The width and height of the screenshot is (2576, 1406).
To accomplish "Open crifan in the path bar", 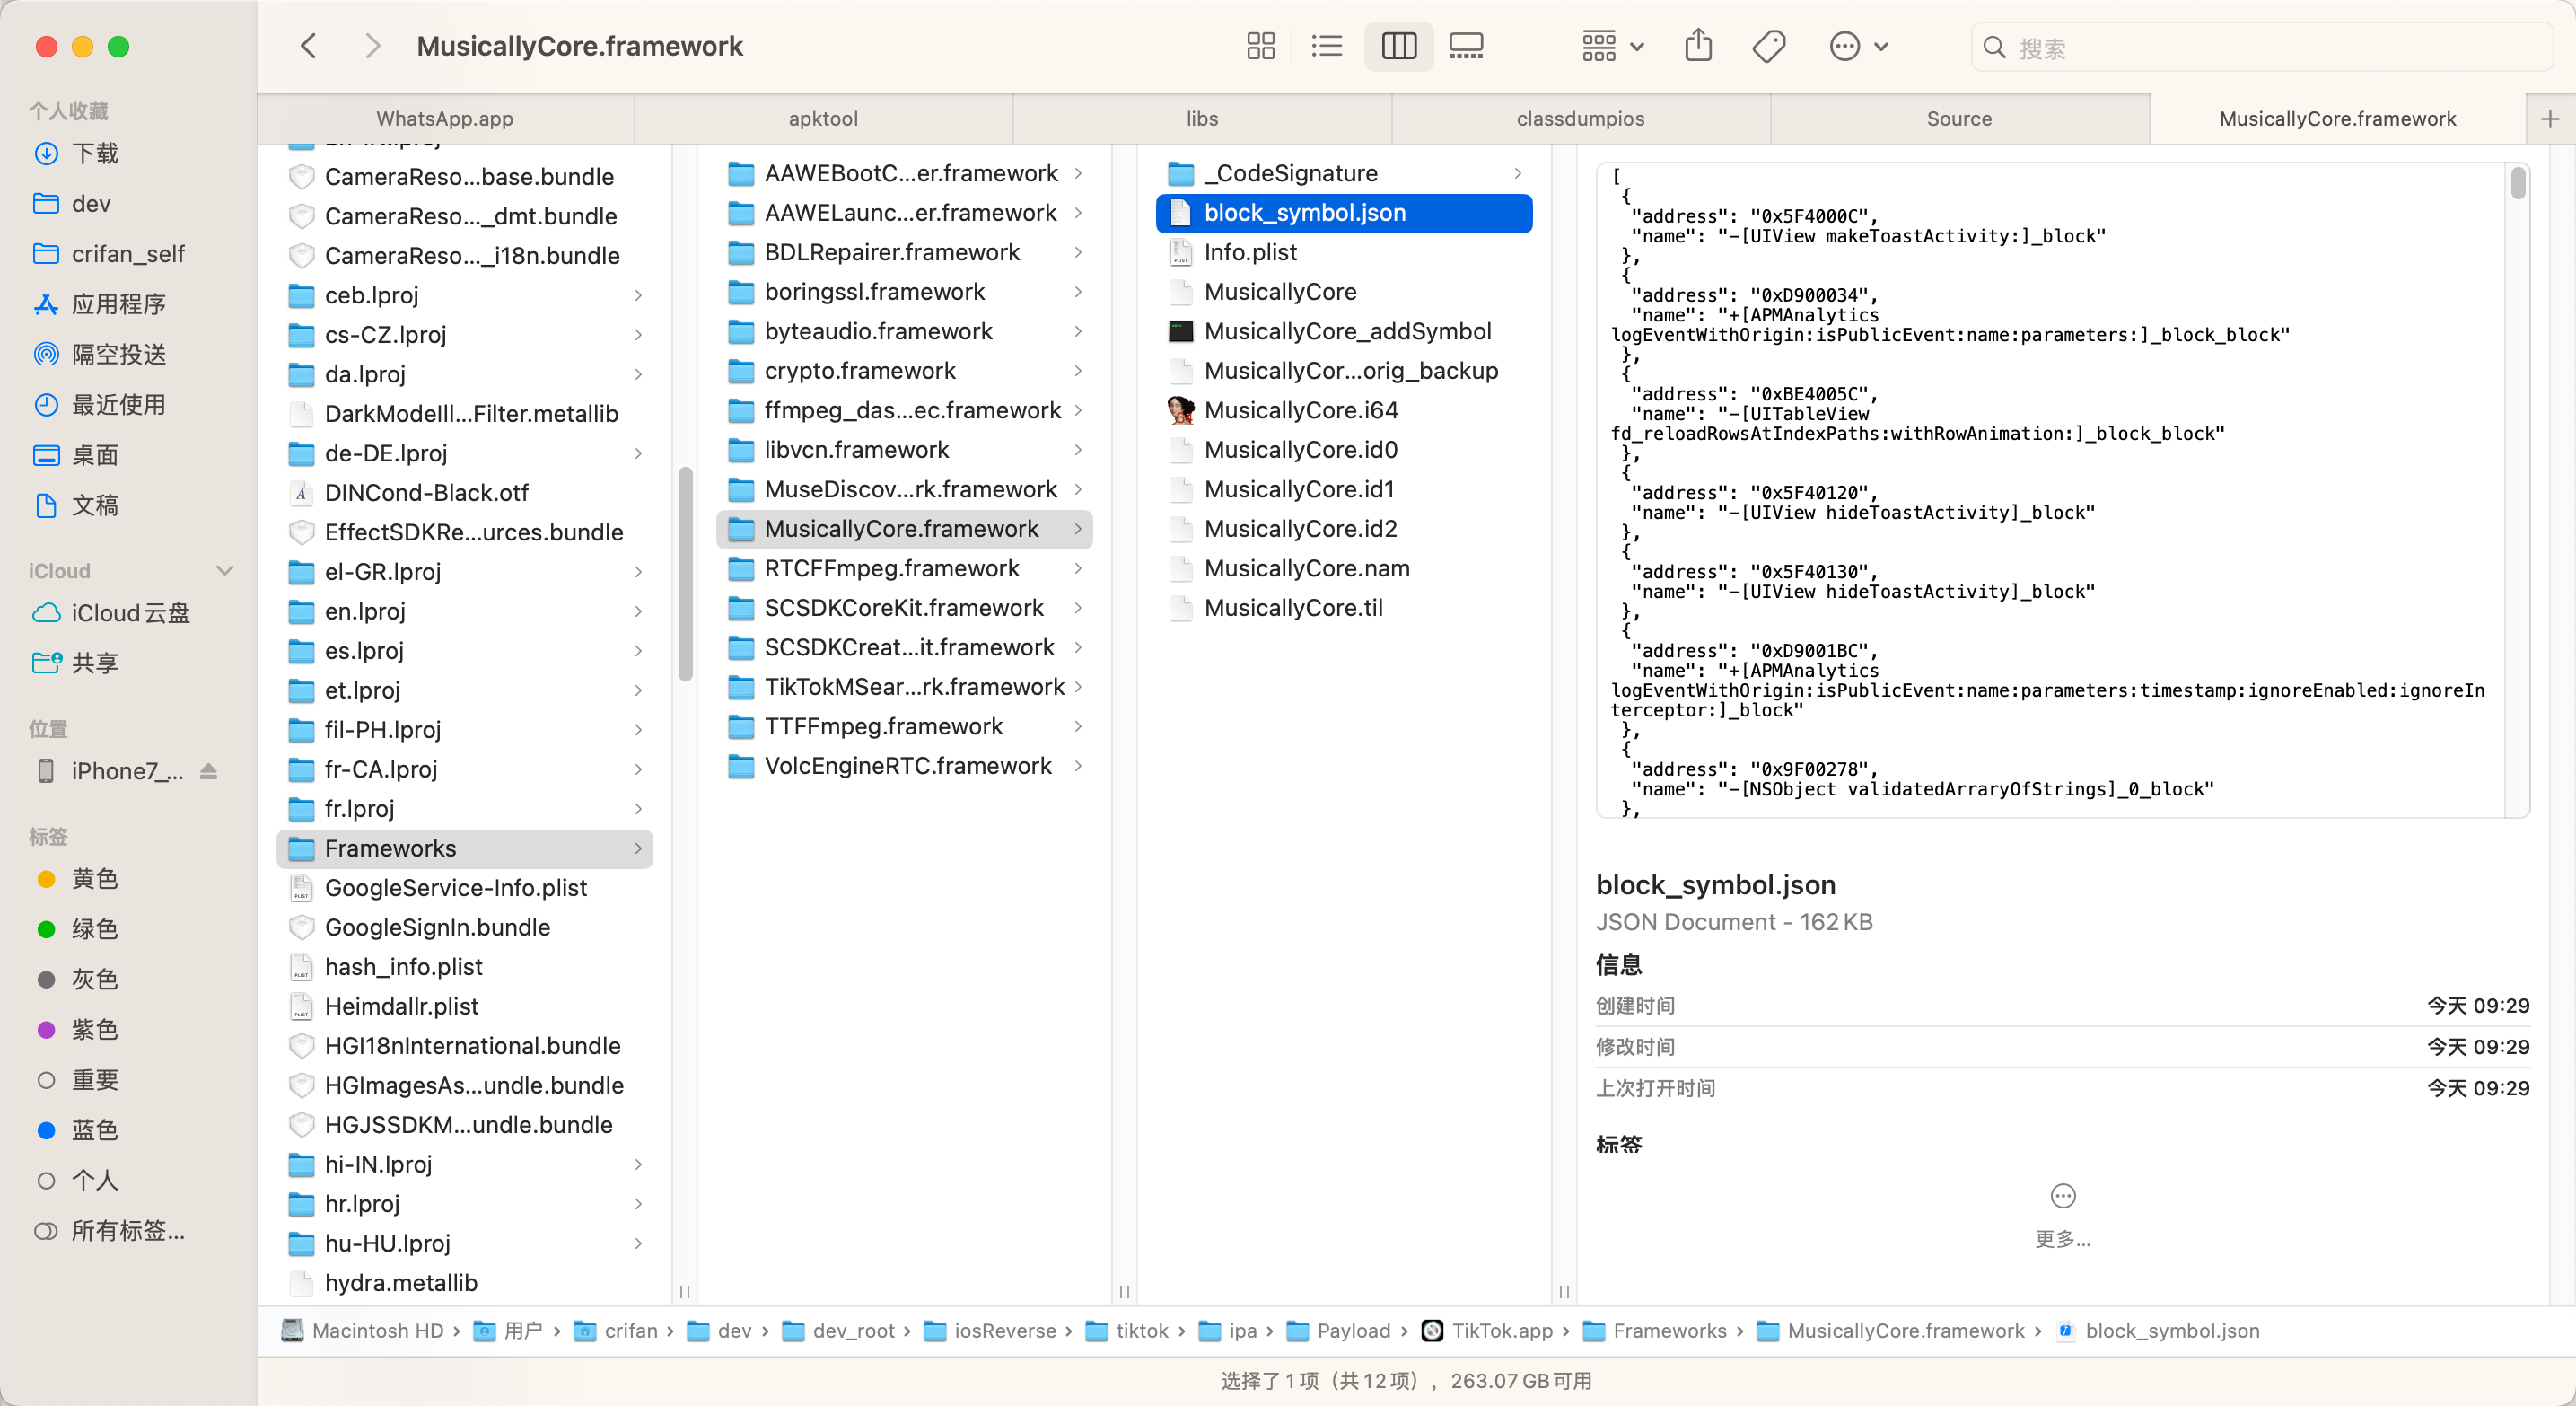I will [x=616, y=1330].
